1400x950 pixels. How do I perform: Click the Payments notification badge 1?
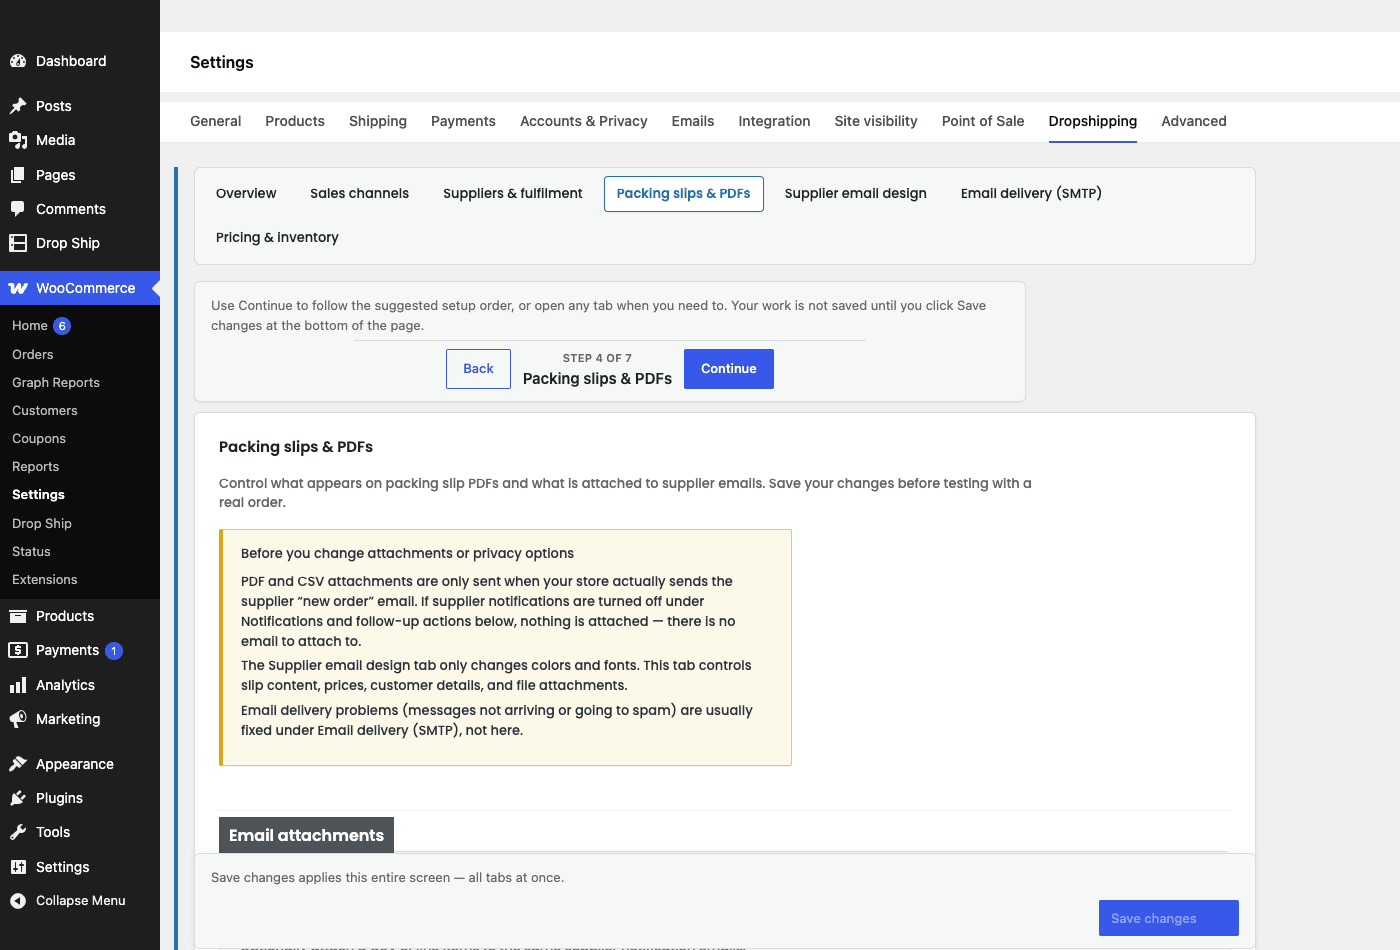point(114,651)
